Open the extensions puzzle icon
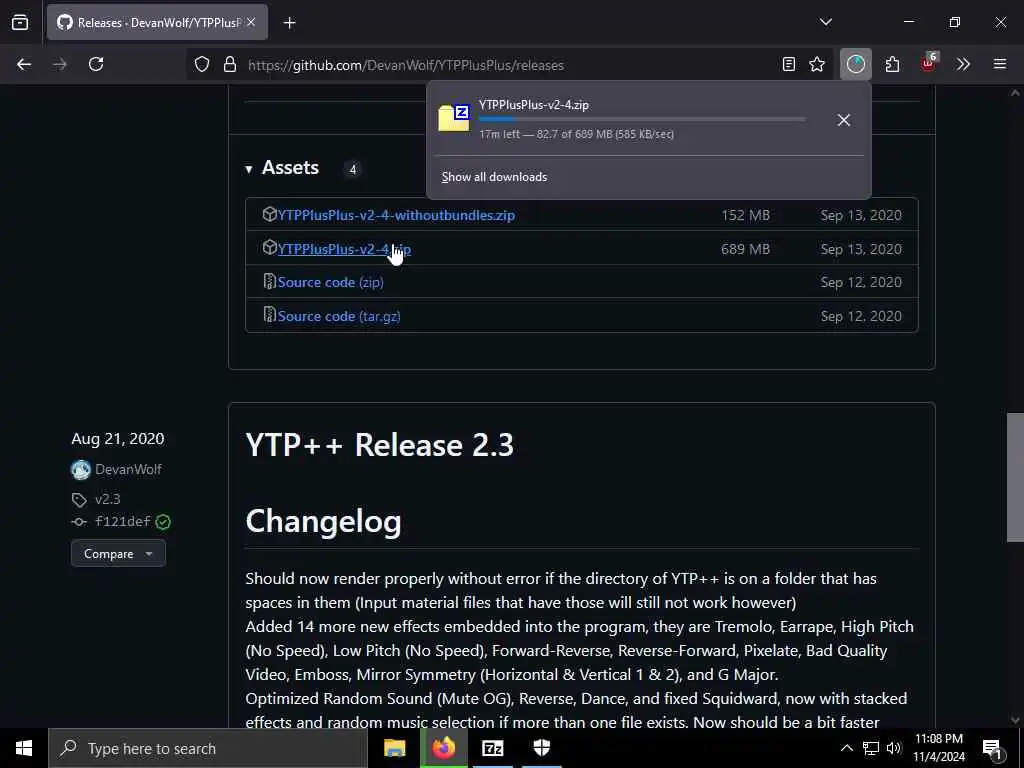The width and height of the screenshot is (1024, 768). tap(892, 64)
